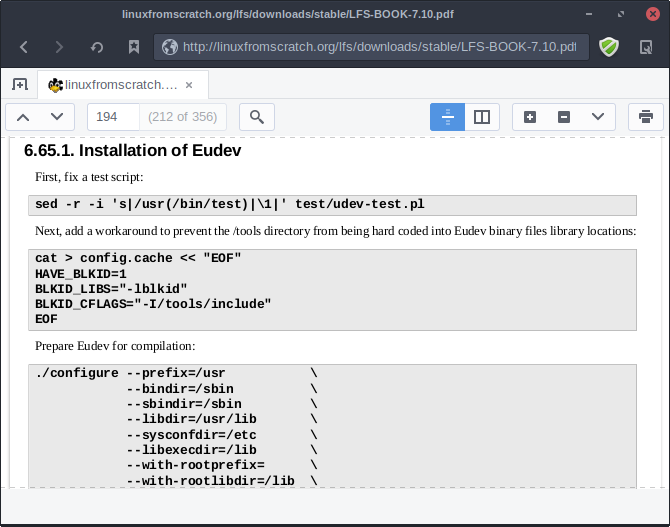This screenshot has height=527, width=670.
Task: Open the PDF search magnifier tool
Action: tap(257, 117)
